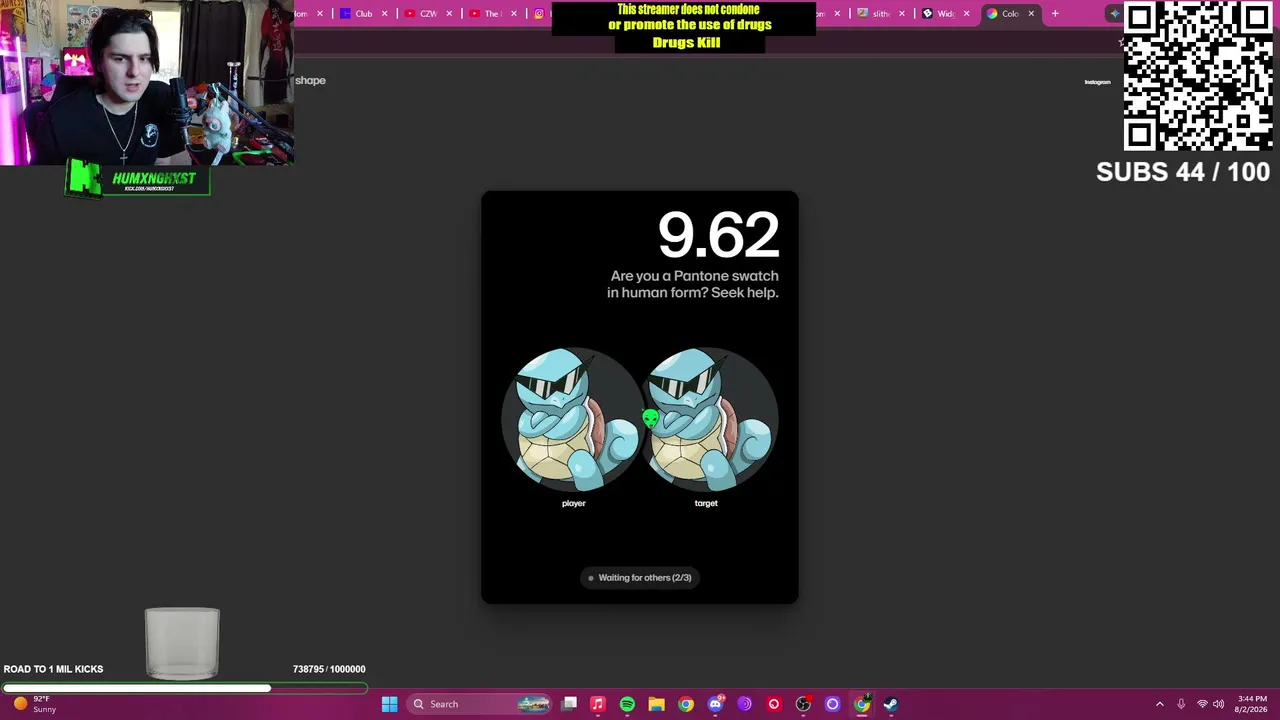
Task: Open Wi-Fi network settings in tray
Action: [1202, 704]
